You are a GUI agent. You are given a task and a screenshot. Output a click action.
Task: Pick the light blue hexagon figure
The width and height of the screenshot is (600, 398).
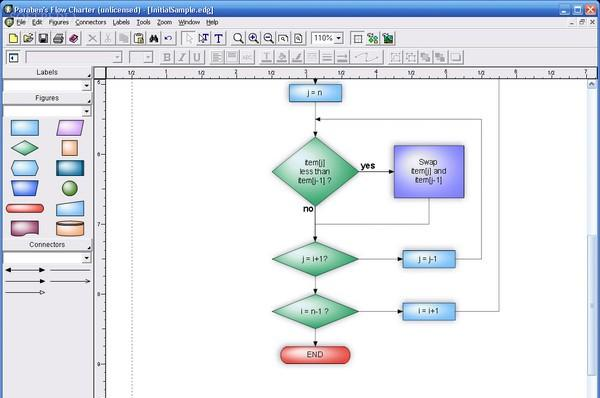coord(25,168)
